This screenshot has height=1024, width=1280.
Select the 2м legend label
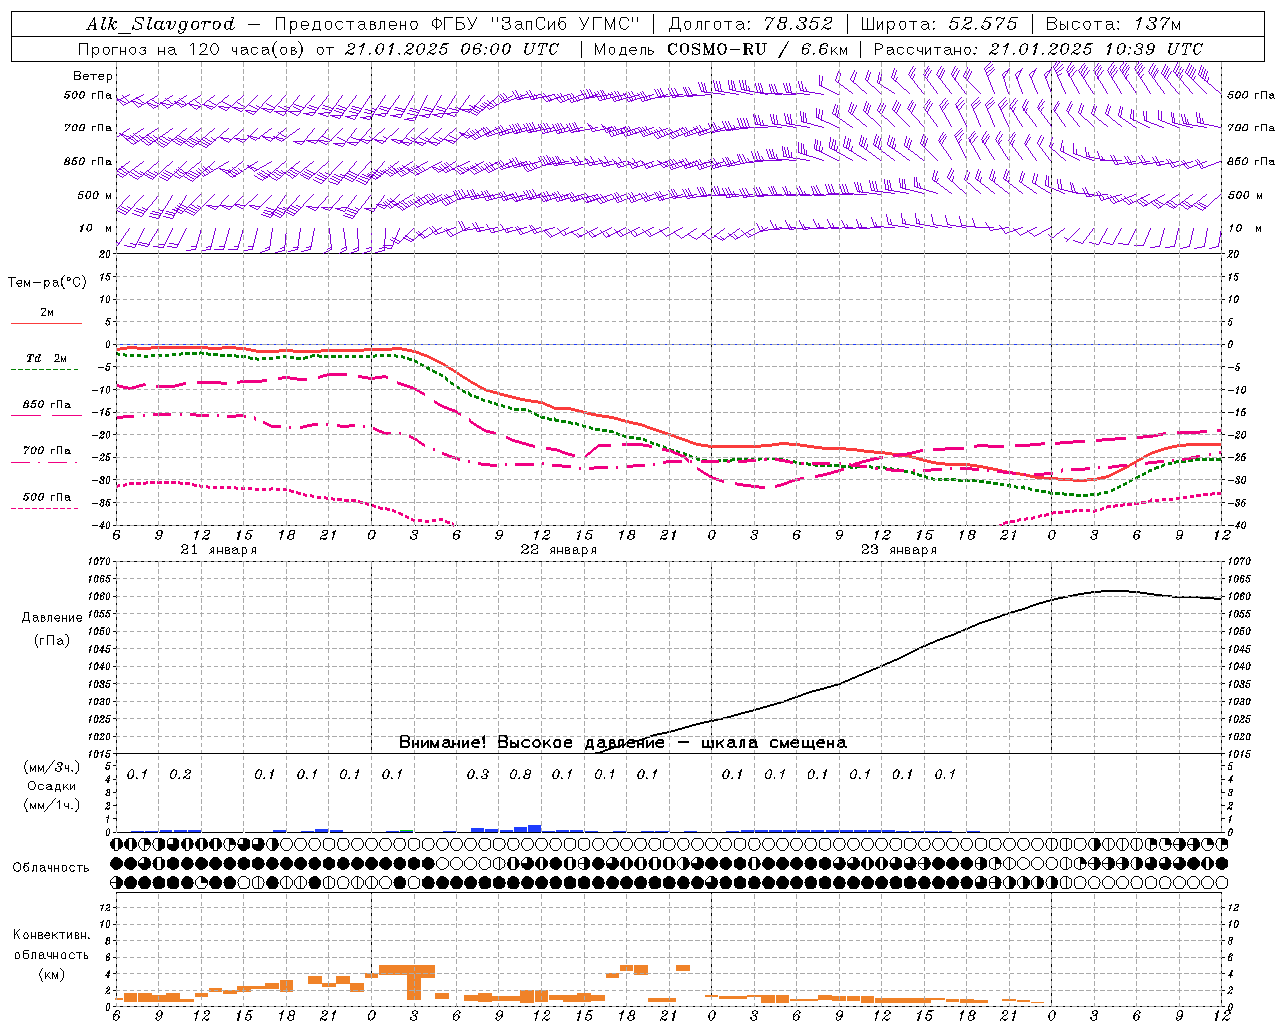(47, 313)
